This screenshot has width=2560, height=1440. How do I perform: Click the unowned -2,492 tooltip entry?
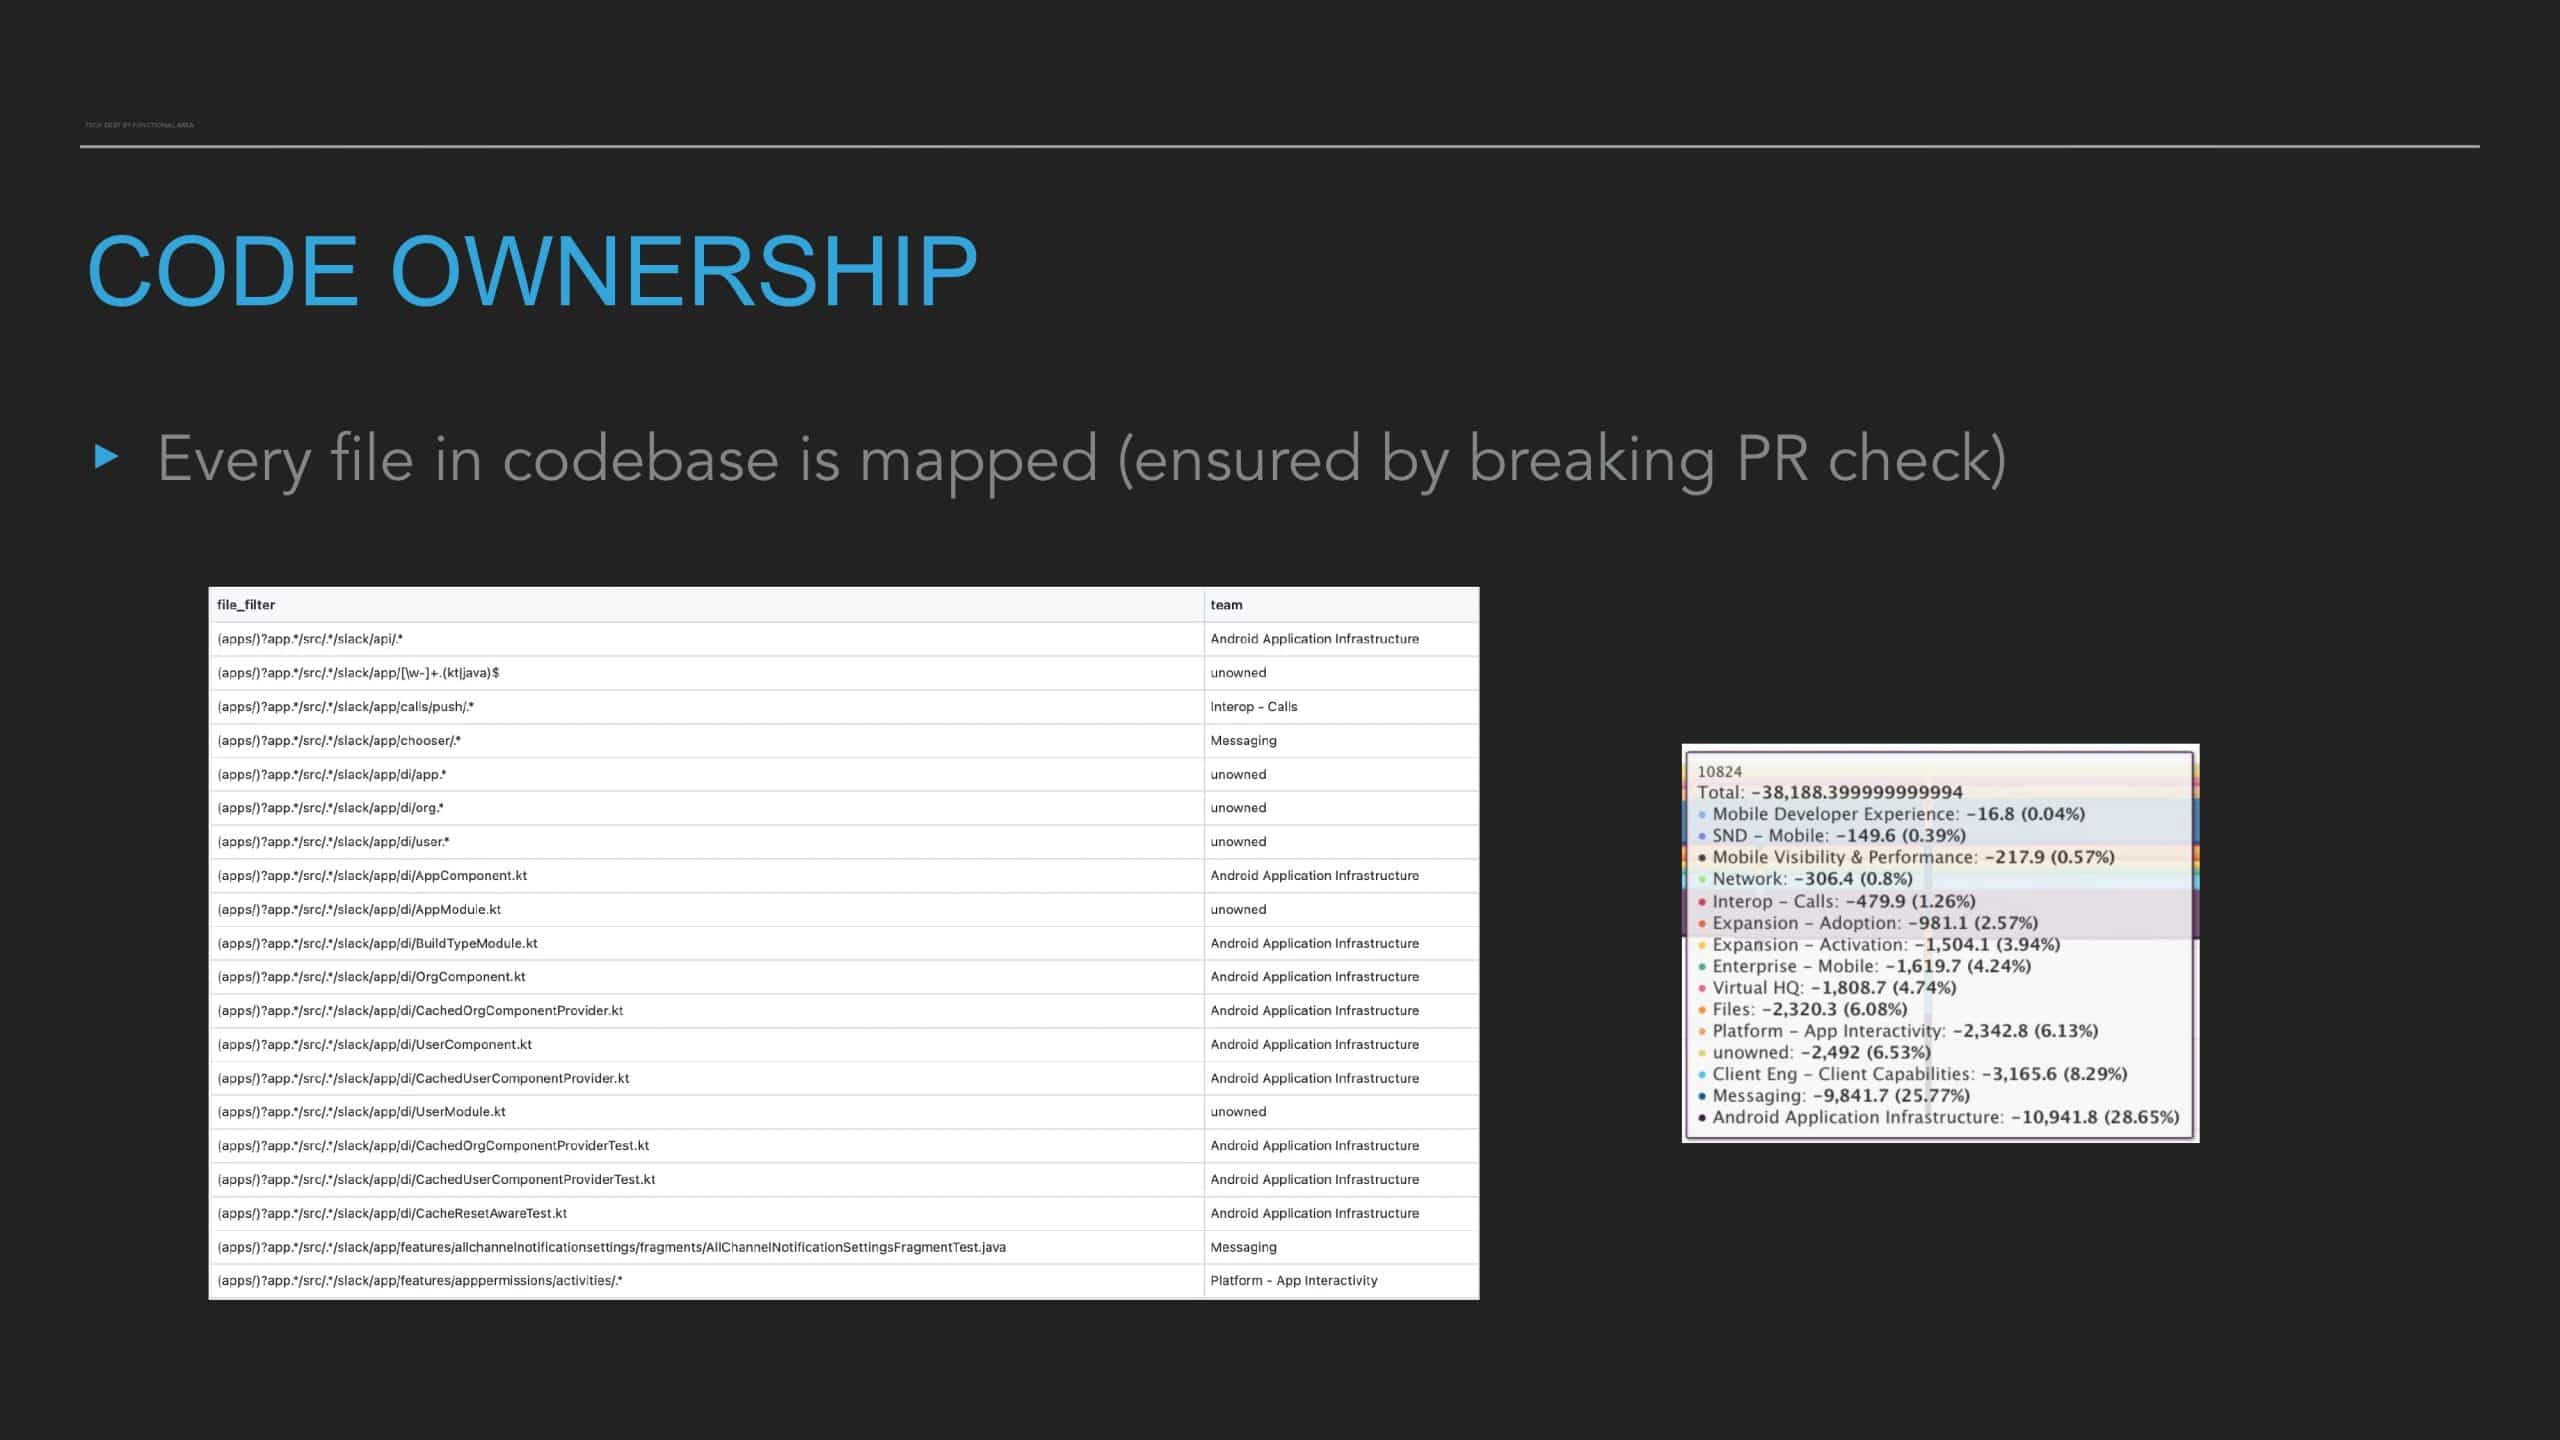coord(1814,1053)
